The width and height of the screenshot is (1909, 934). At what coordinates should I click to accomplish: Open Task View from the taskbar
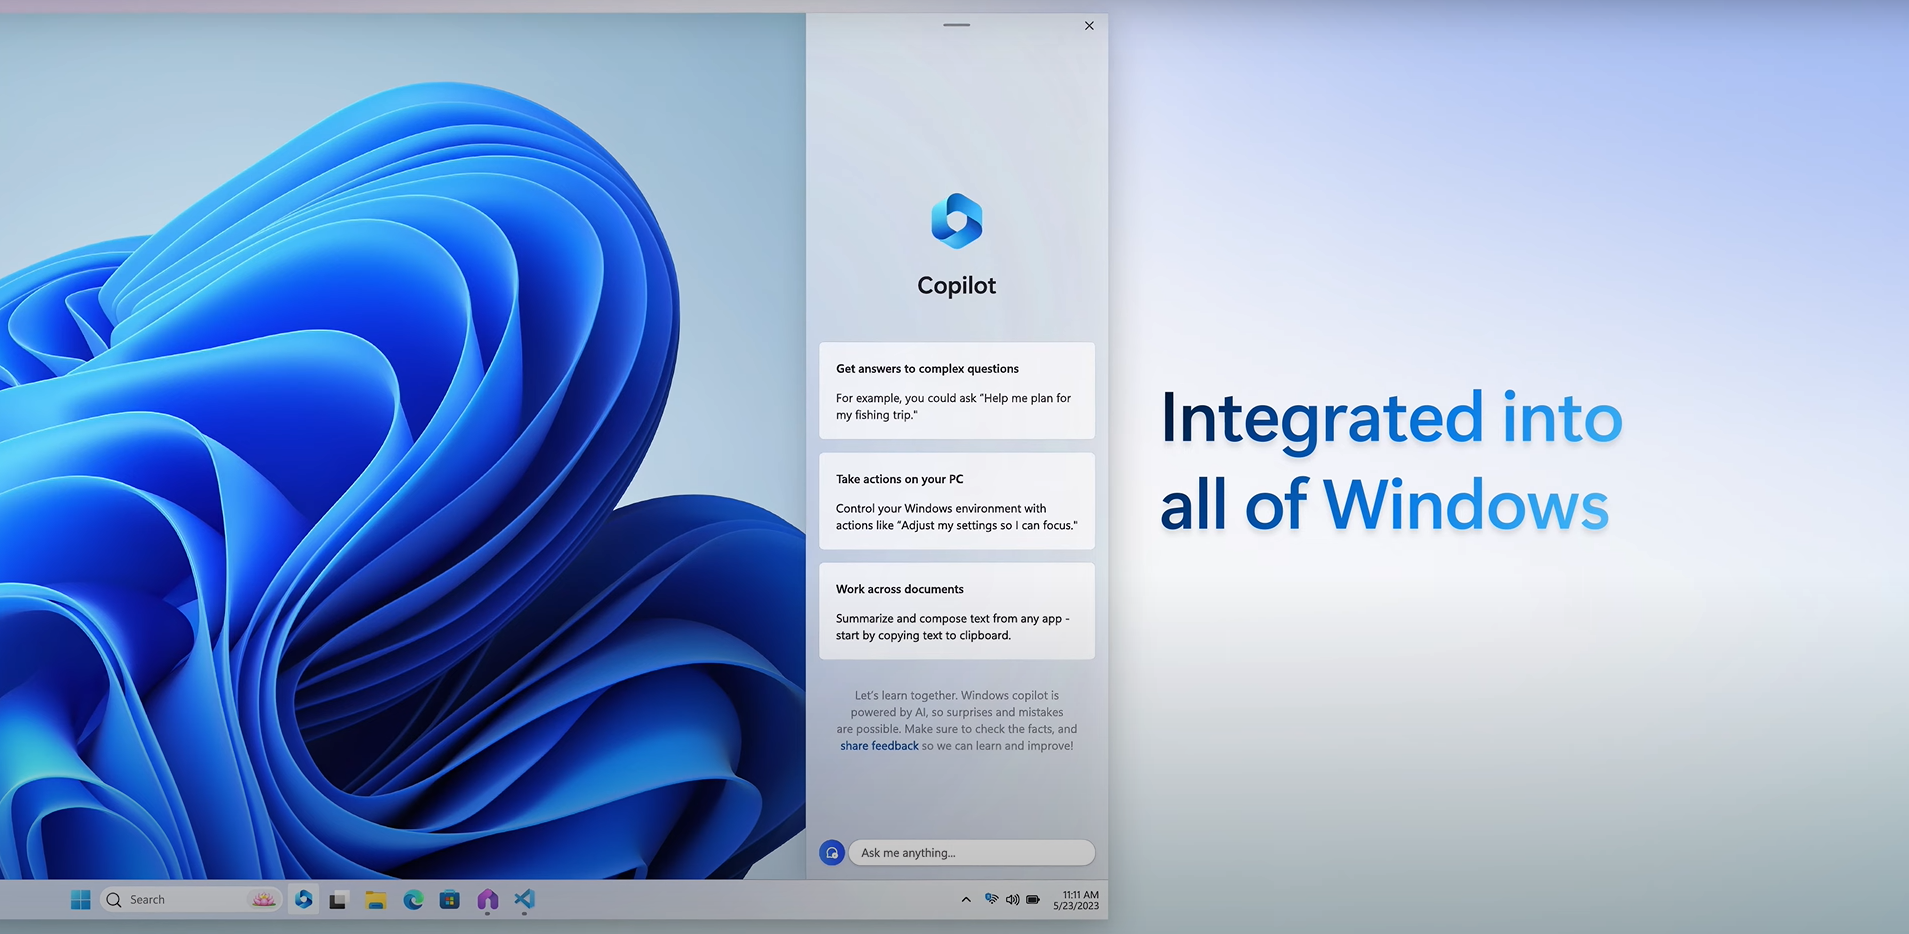[x=338, y=900]
